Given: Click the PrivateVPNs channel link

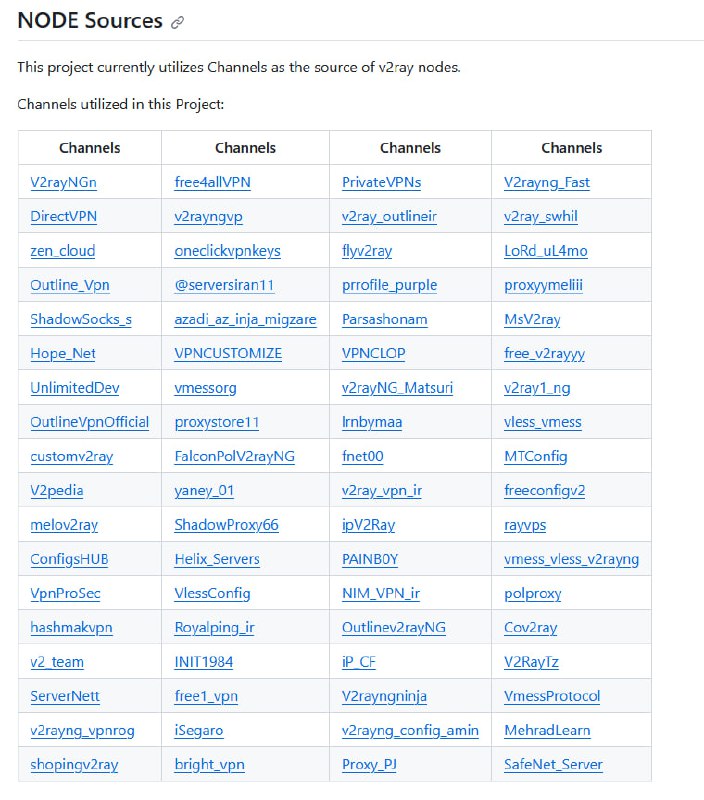Looking at the screenshot, I should tap(381, 182).
